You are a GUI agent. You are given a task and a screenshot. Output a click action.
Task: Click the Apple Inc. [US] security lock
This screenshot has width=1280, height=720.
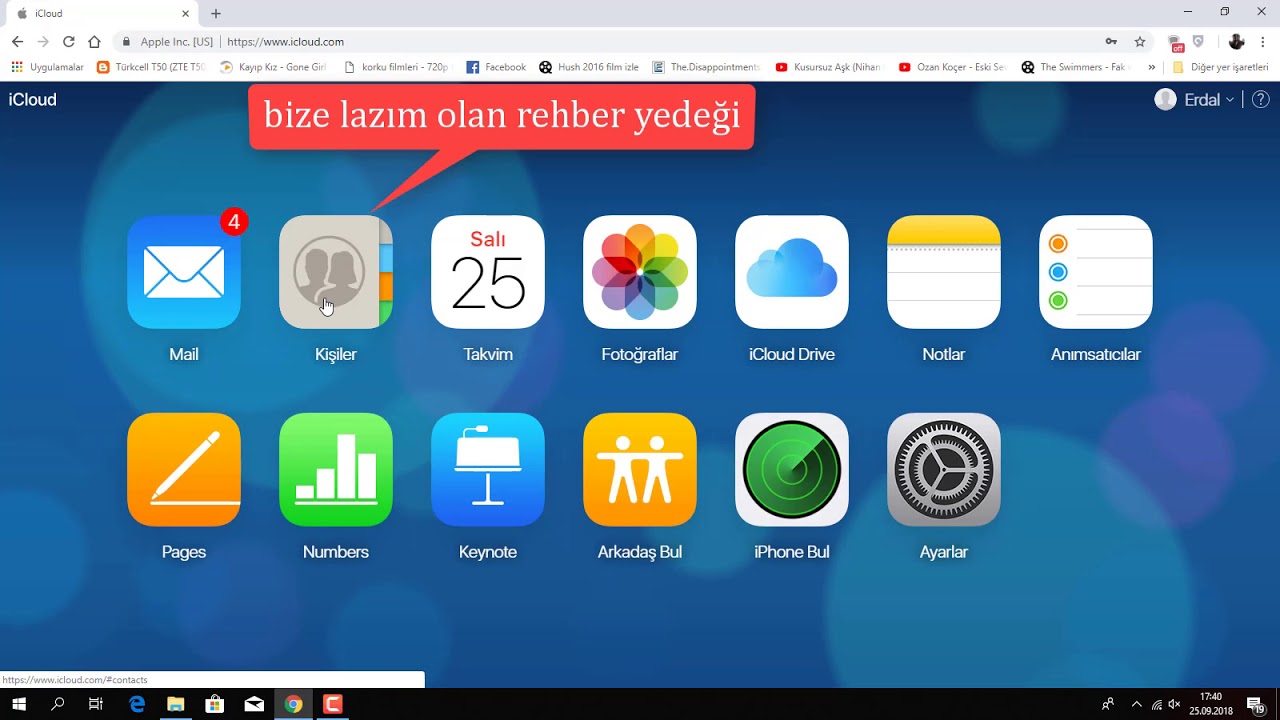[167, 42]
